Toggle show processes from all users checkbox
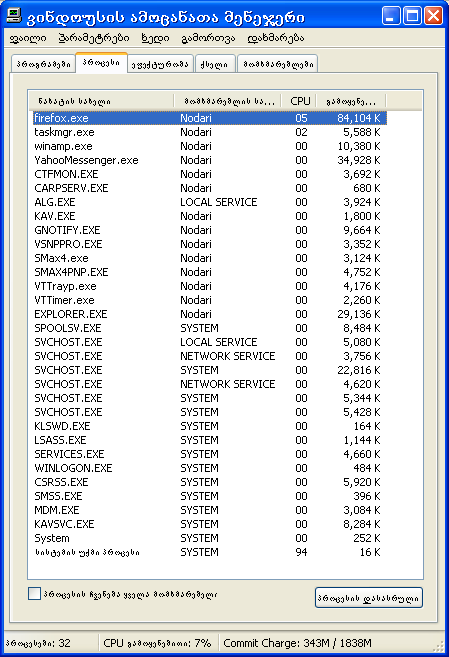The height and width of the screenshot is (657, 449). (34, 593)
